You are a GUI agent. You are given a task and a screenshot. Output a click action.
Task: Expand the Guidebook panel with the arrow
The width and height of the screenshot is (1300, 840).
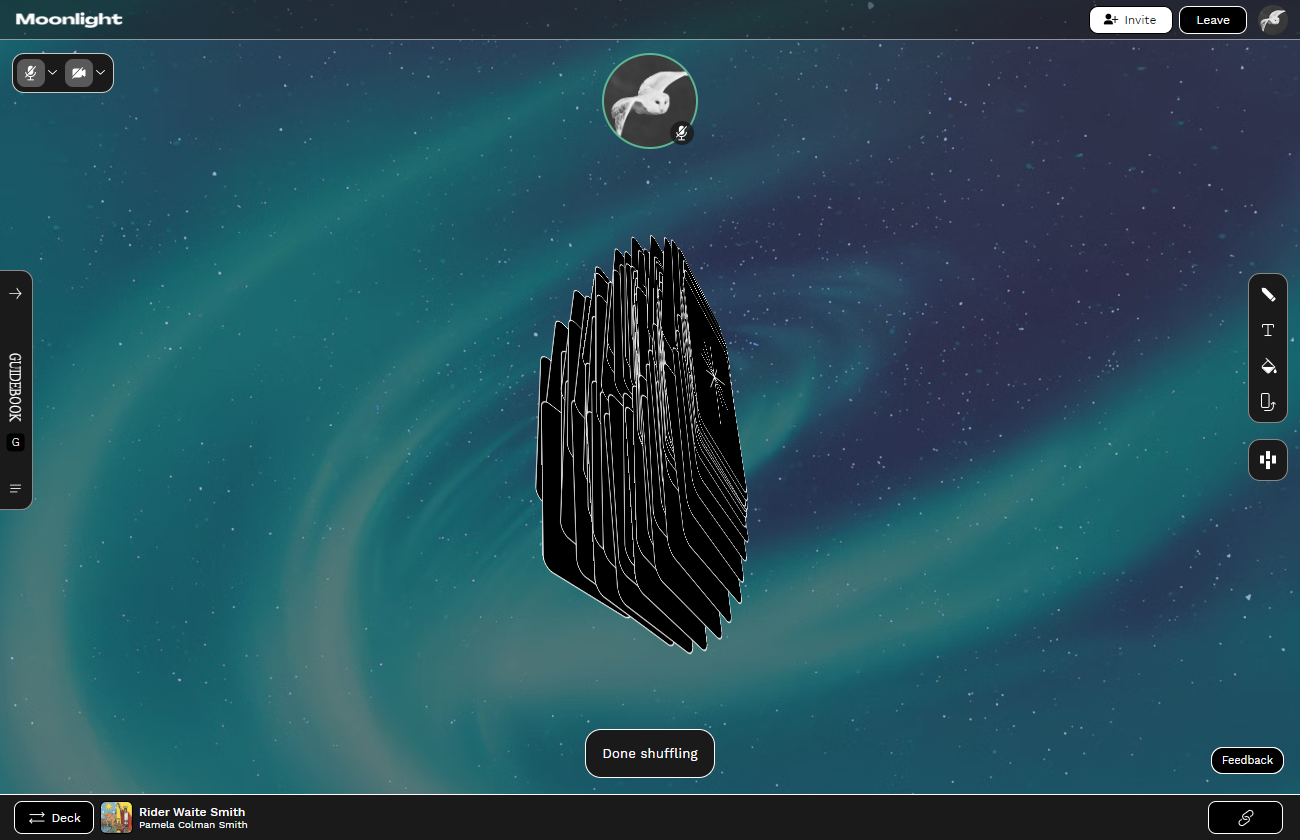(x=15, y=293)
